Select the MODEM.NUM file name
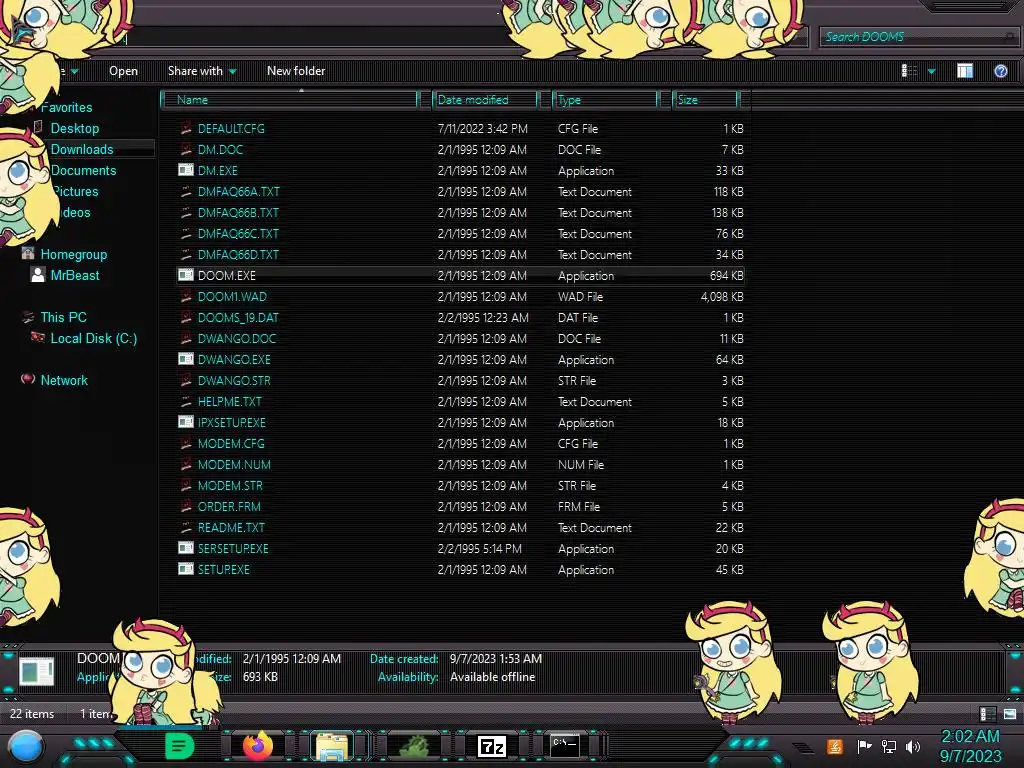Screen dimensions: 1024x768 pyautogui.click(x=234, y=464)
